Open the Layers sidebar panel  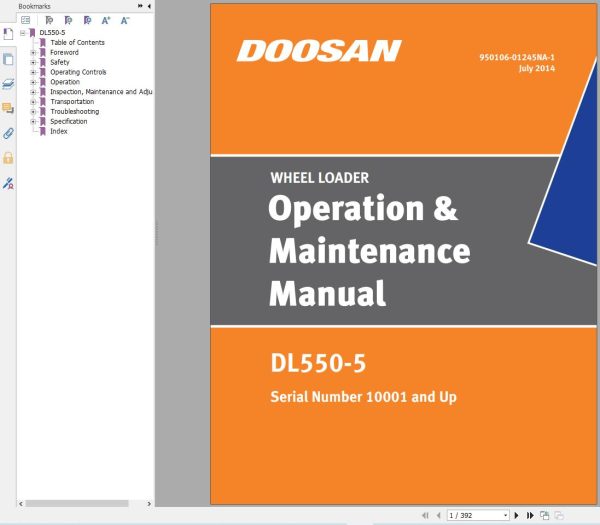(x=8, y=83)
